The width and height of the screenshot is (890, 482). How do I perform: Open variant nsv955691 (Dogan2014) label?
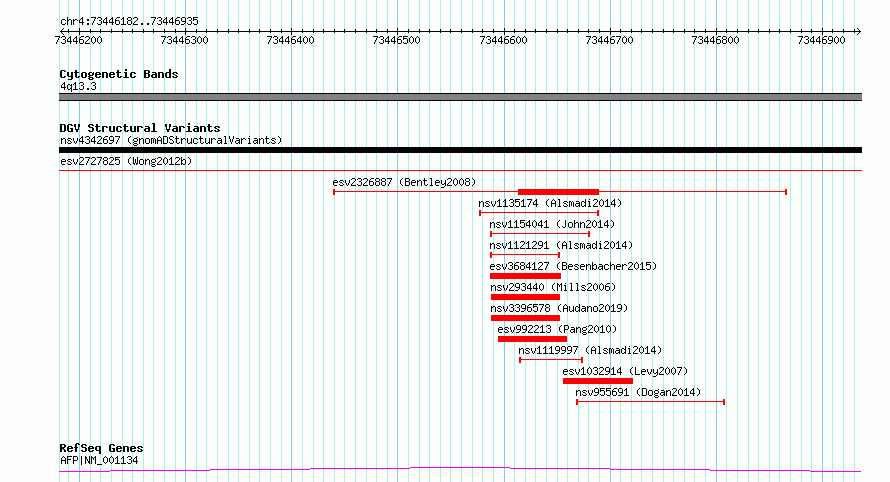click(x=638, y=392)
